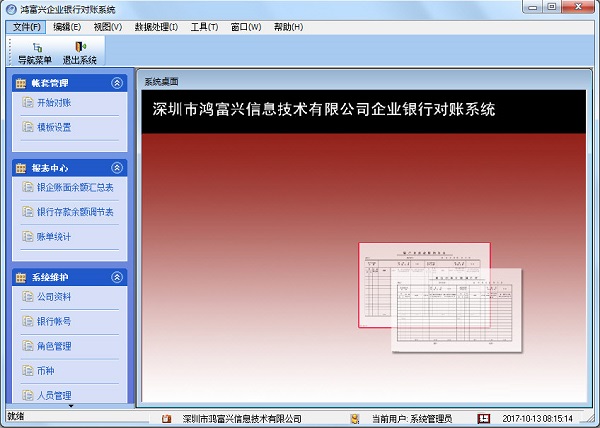Click the 系统维护 header icon

coord(21,278)
